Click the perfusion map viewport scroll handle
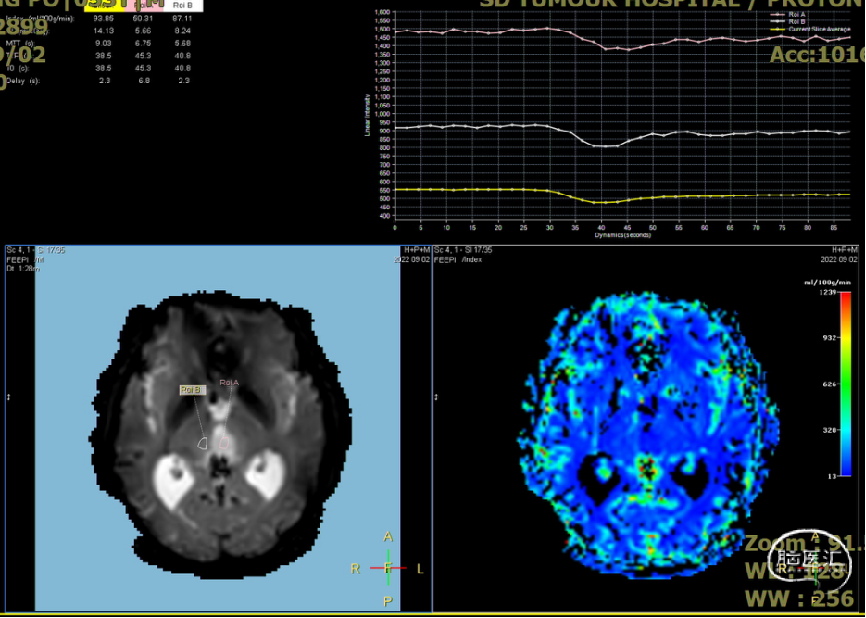Viewport: 866px width, 618px height. tap(436, 397)
